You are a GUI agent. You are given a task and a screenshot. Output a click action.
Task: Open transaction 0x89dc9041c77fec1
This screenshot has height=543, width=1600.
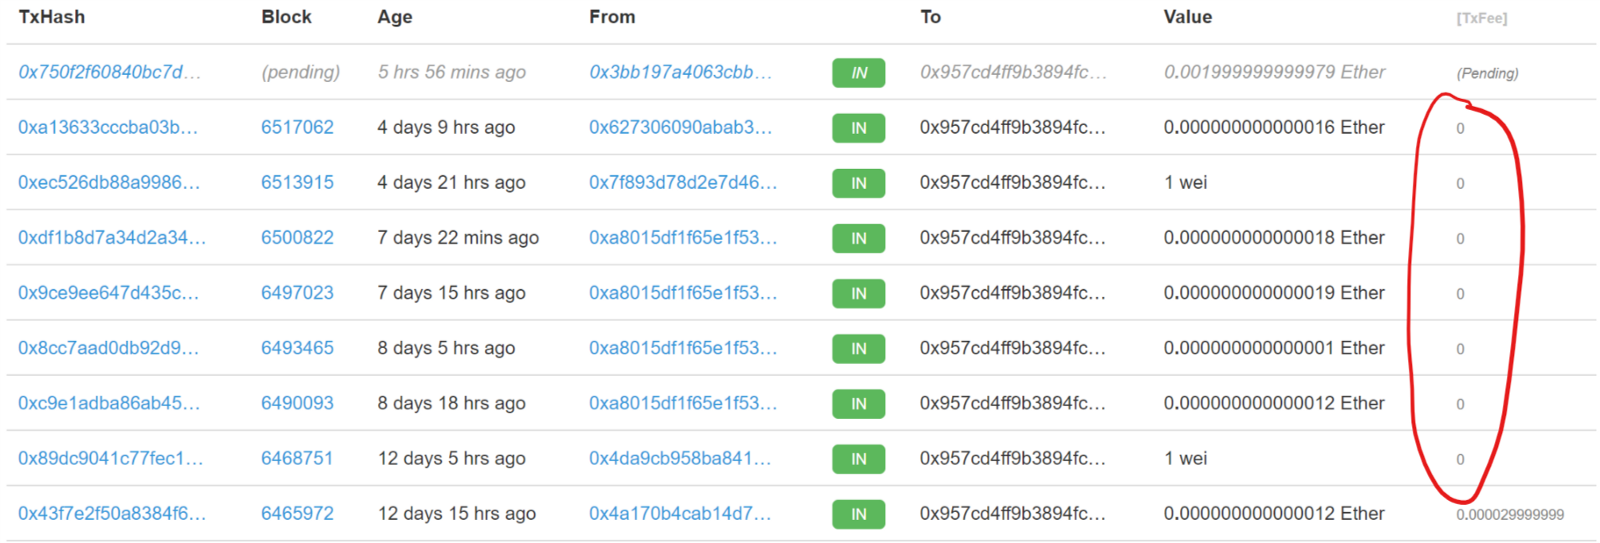(110, 458)
